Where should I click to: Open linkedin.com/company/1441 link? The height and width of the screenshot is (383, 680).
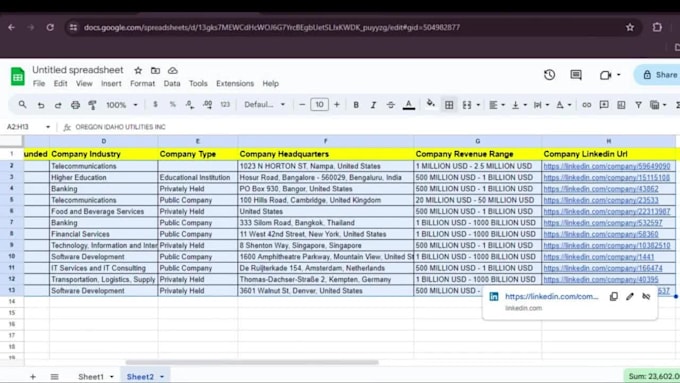598,257
